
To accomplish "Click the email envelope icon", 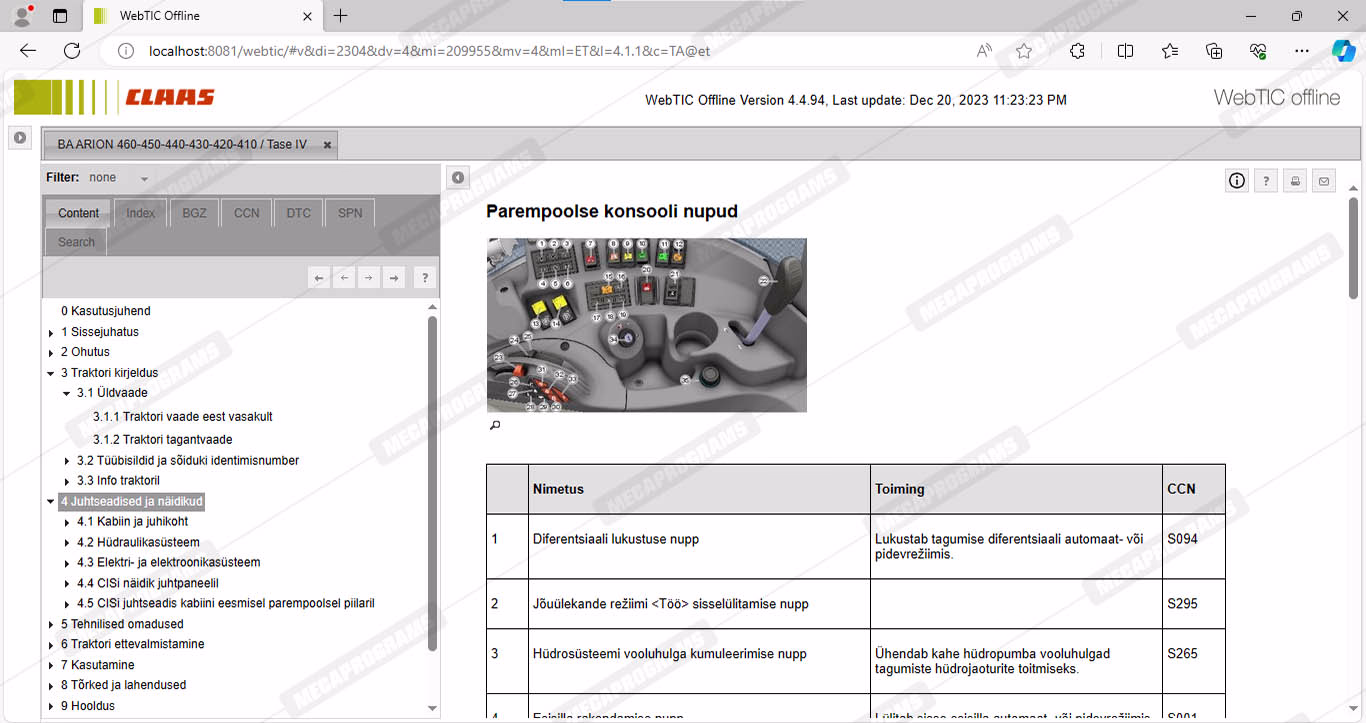I will point(1324,181).
